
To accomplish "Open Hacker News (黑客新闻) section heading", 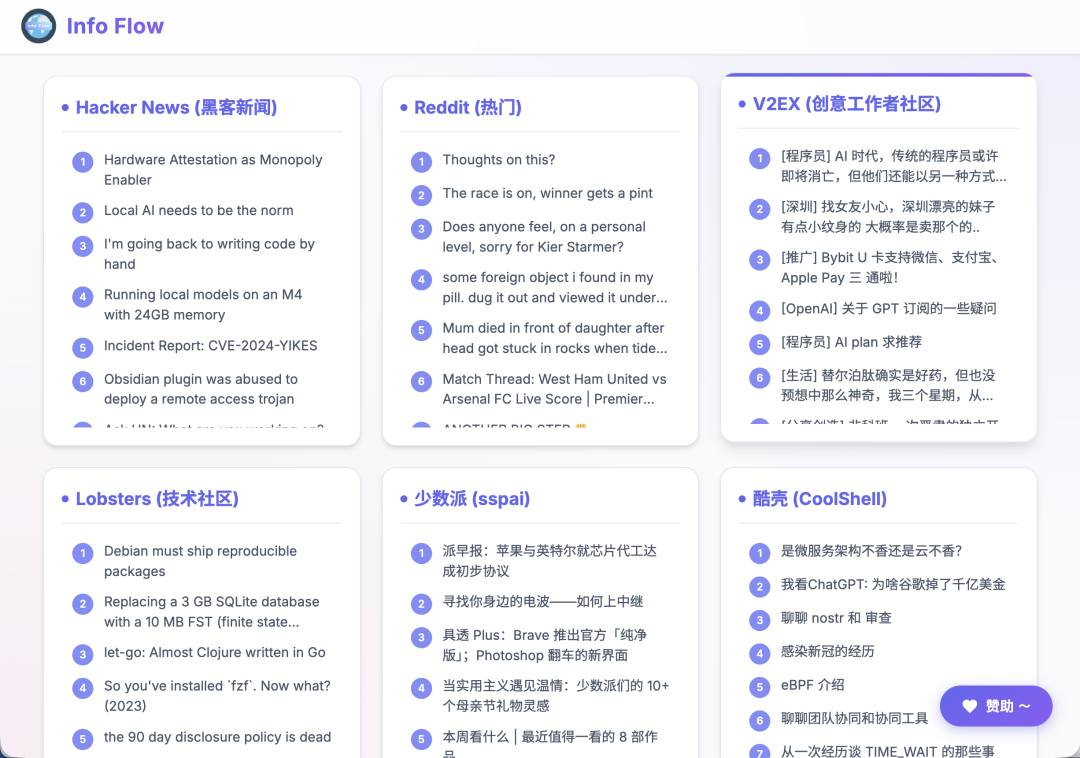I will [x=176, y=107].
